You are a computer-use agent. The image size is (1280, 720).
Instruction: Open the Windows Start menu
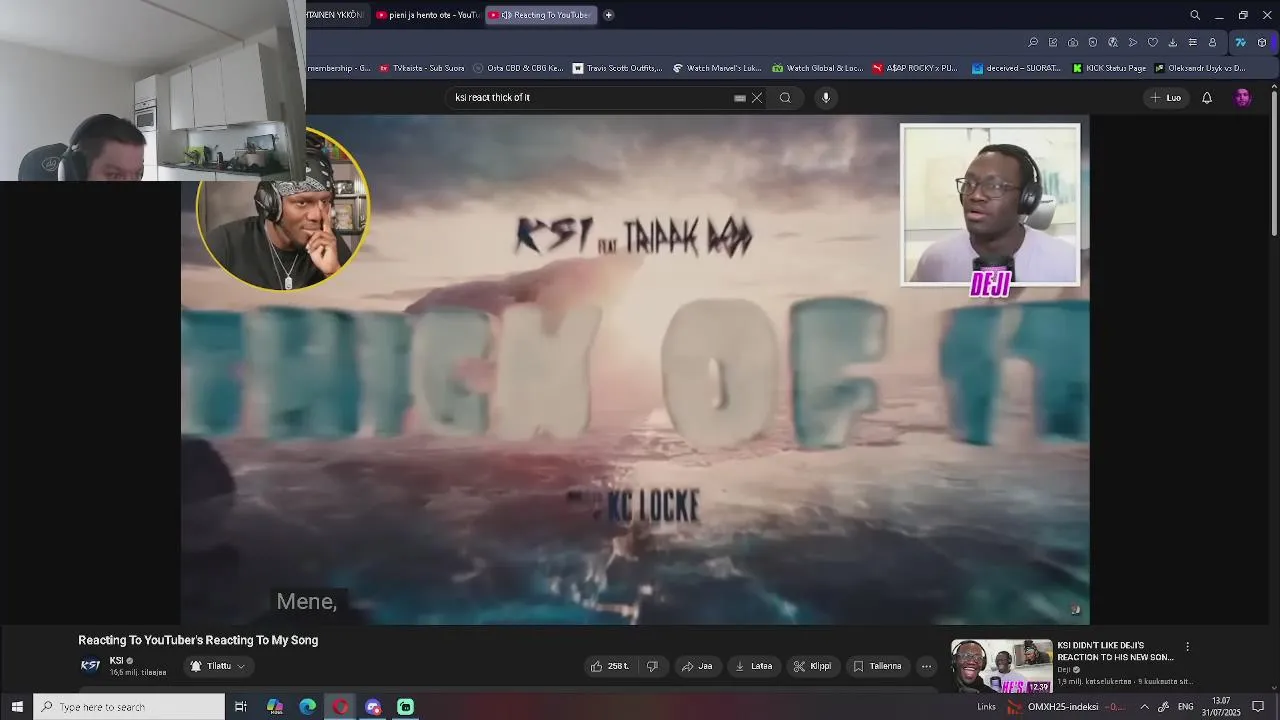[x=17, y=707]
